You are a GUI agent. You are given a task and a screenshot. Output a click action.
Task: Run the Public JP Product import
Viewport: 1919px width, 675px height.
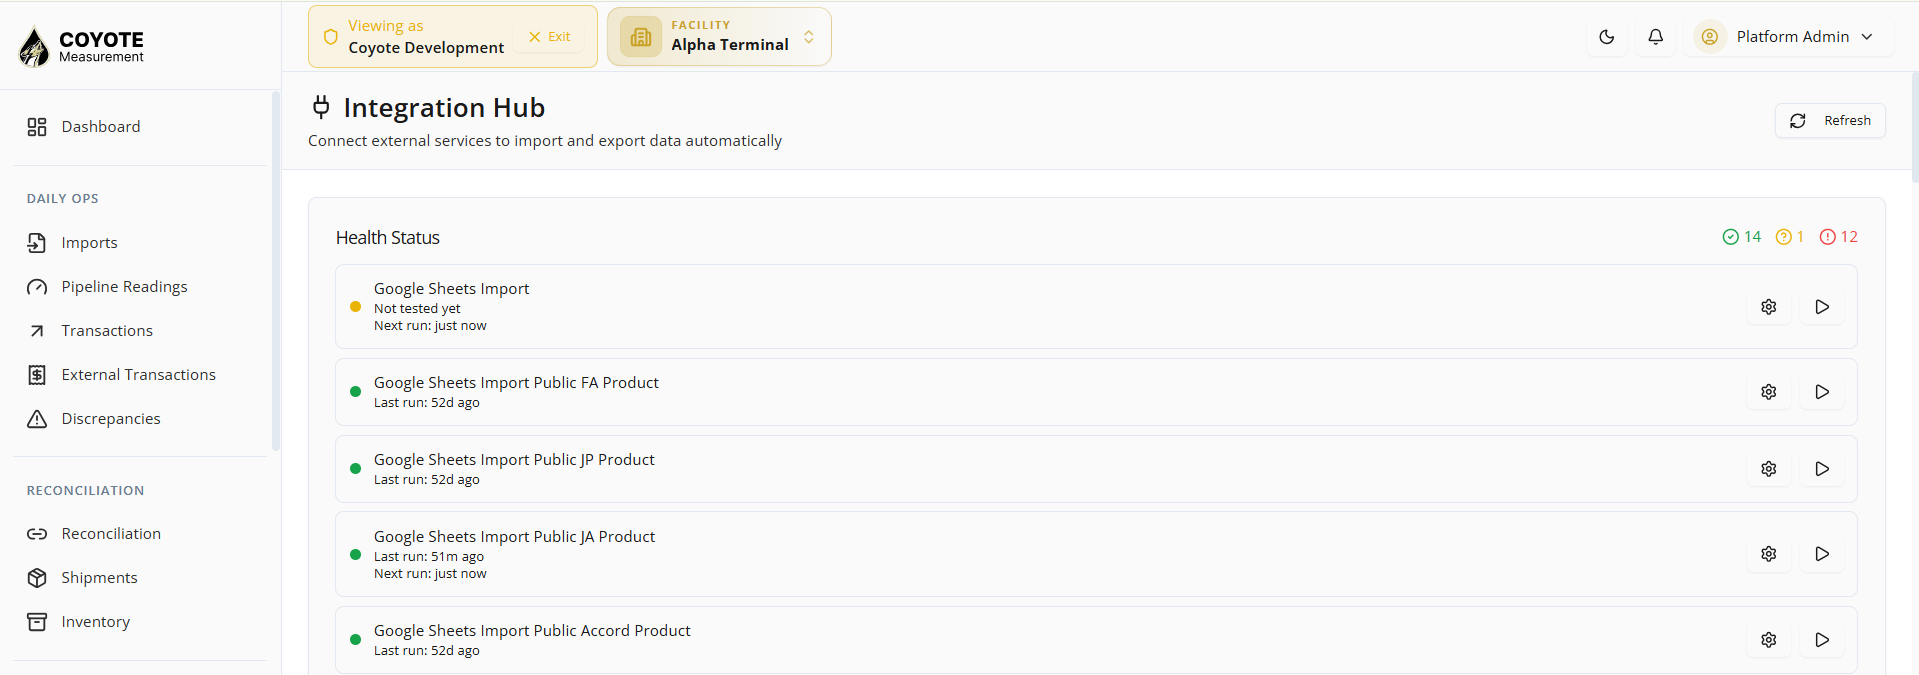pyautogui.click(x=1822, y=469)
